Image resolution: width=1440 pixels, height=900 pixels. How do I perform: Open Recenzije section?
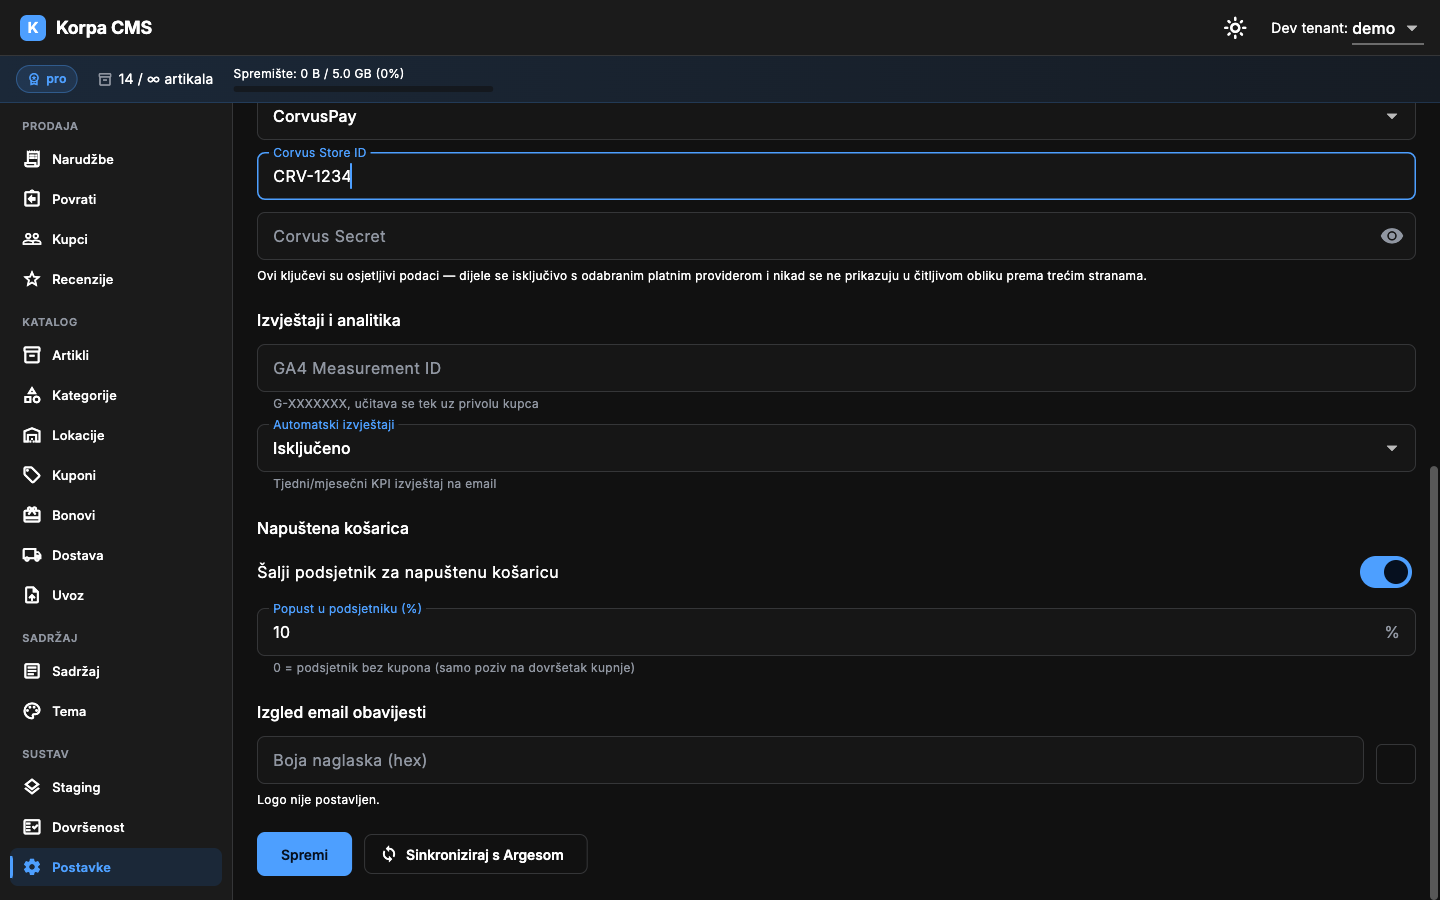tap(116, 279)
